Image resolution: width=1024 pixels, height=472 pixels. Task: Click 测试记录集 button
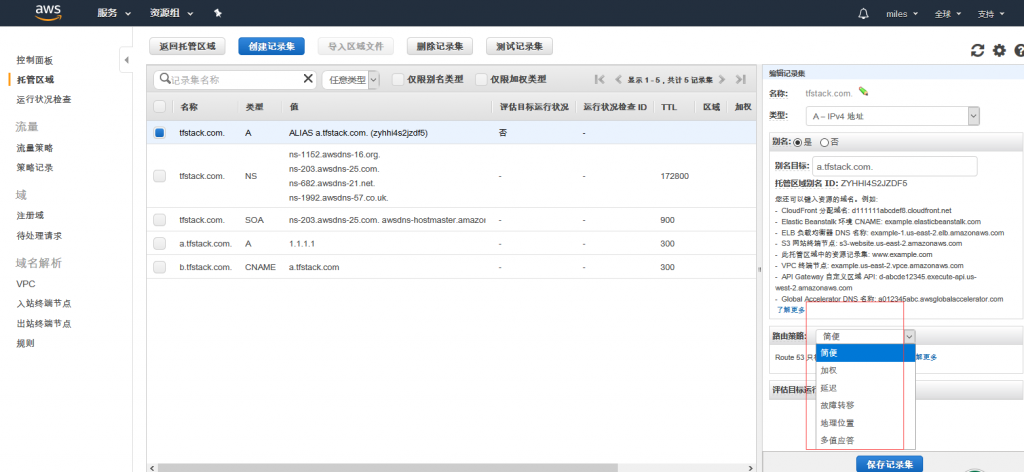520,46
